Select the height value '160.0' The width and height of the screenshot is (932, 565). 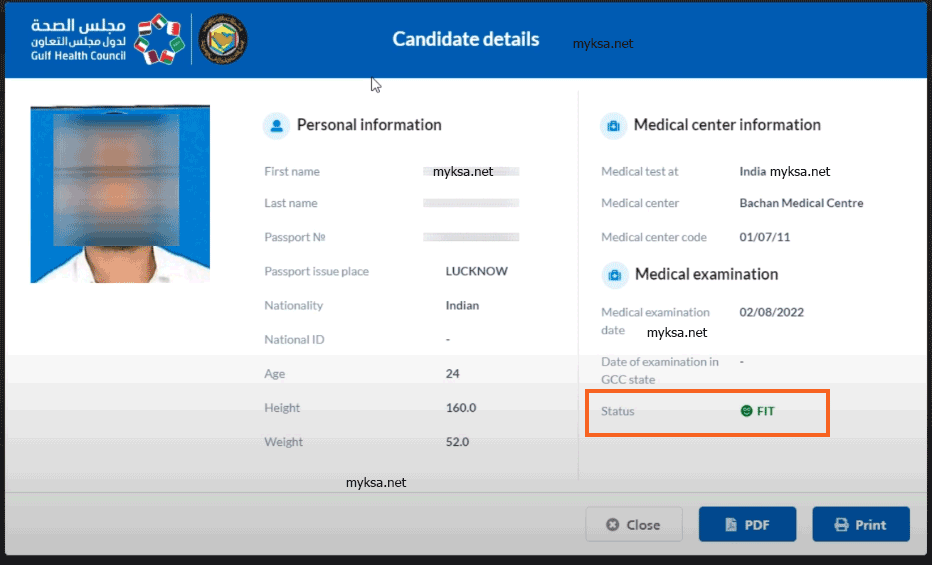461,408
